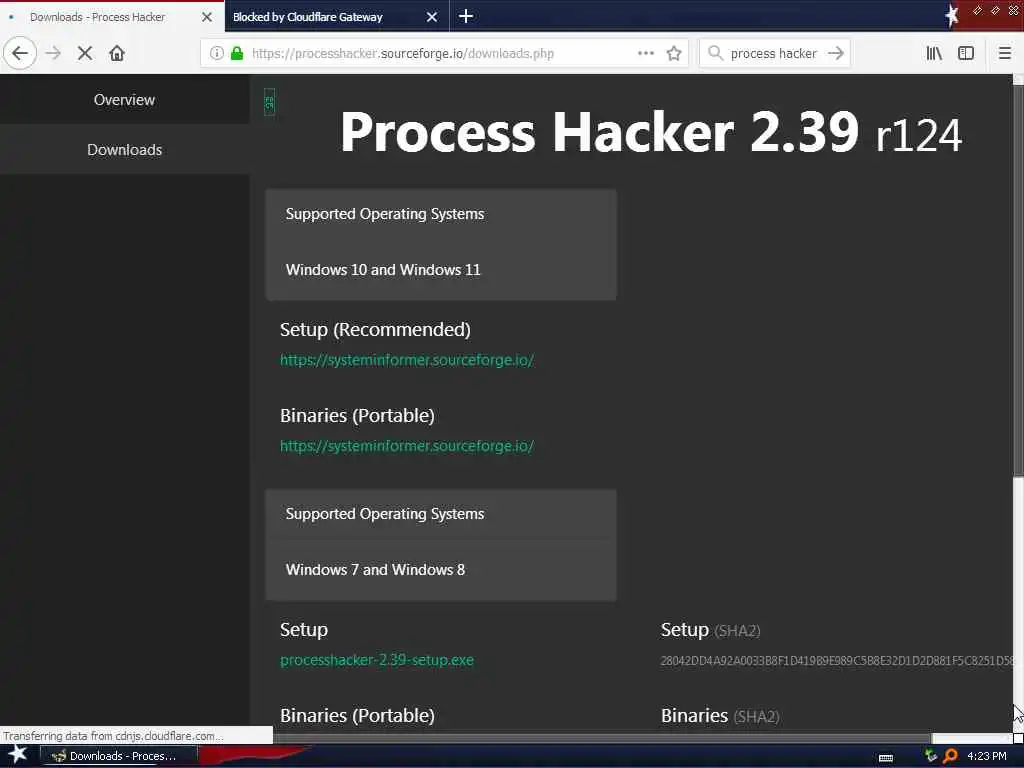The height and width of the screenshot is (768, 1024).
Task: Stop loading the page
Action: 85,53
